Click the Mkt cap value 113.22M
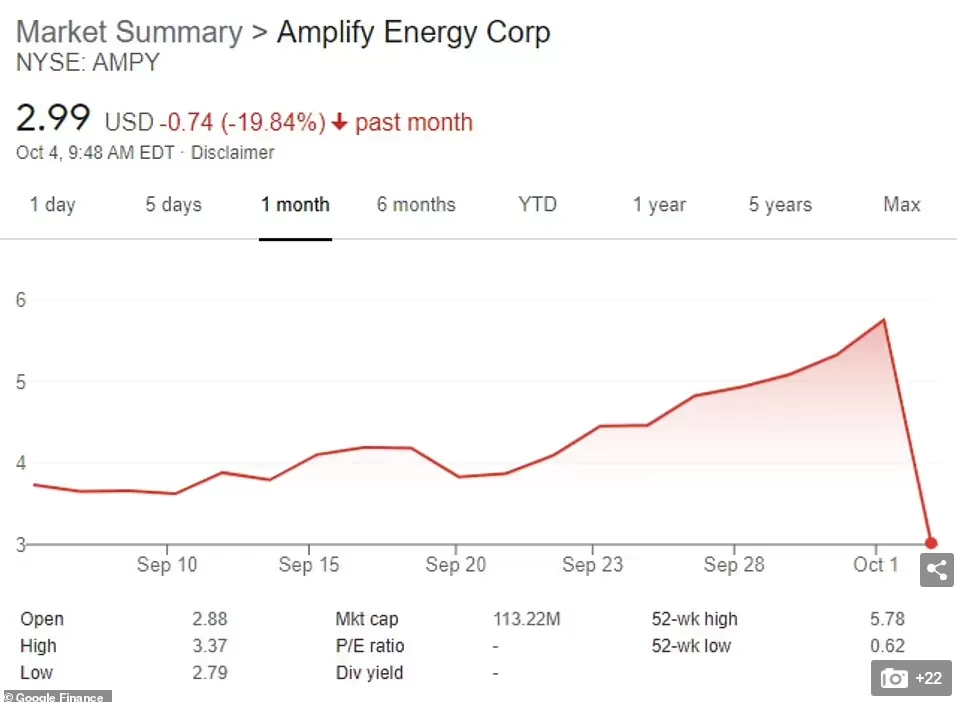The image size is (957, 702). click(527, 619)
